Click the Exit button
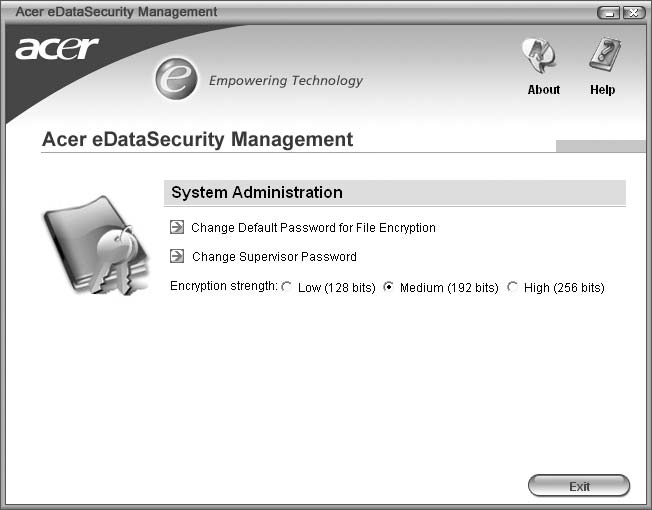Viewport: 652px width, 510px height. coord(579,485)
